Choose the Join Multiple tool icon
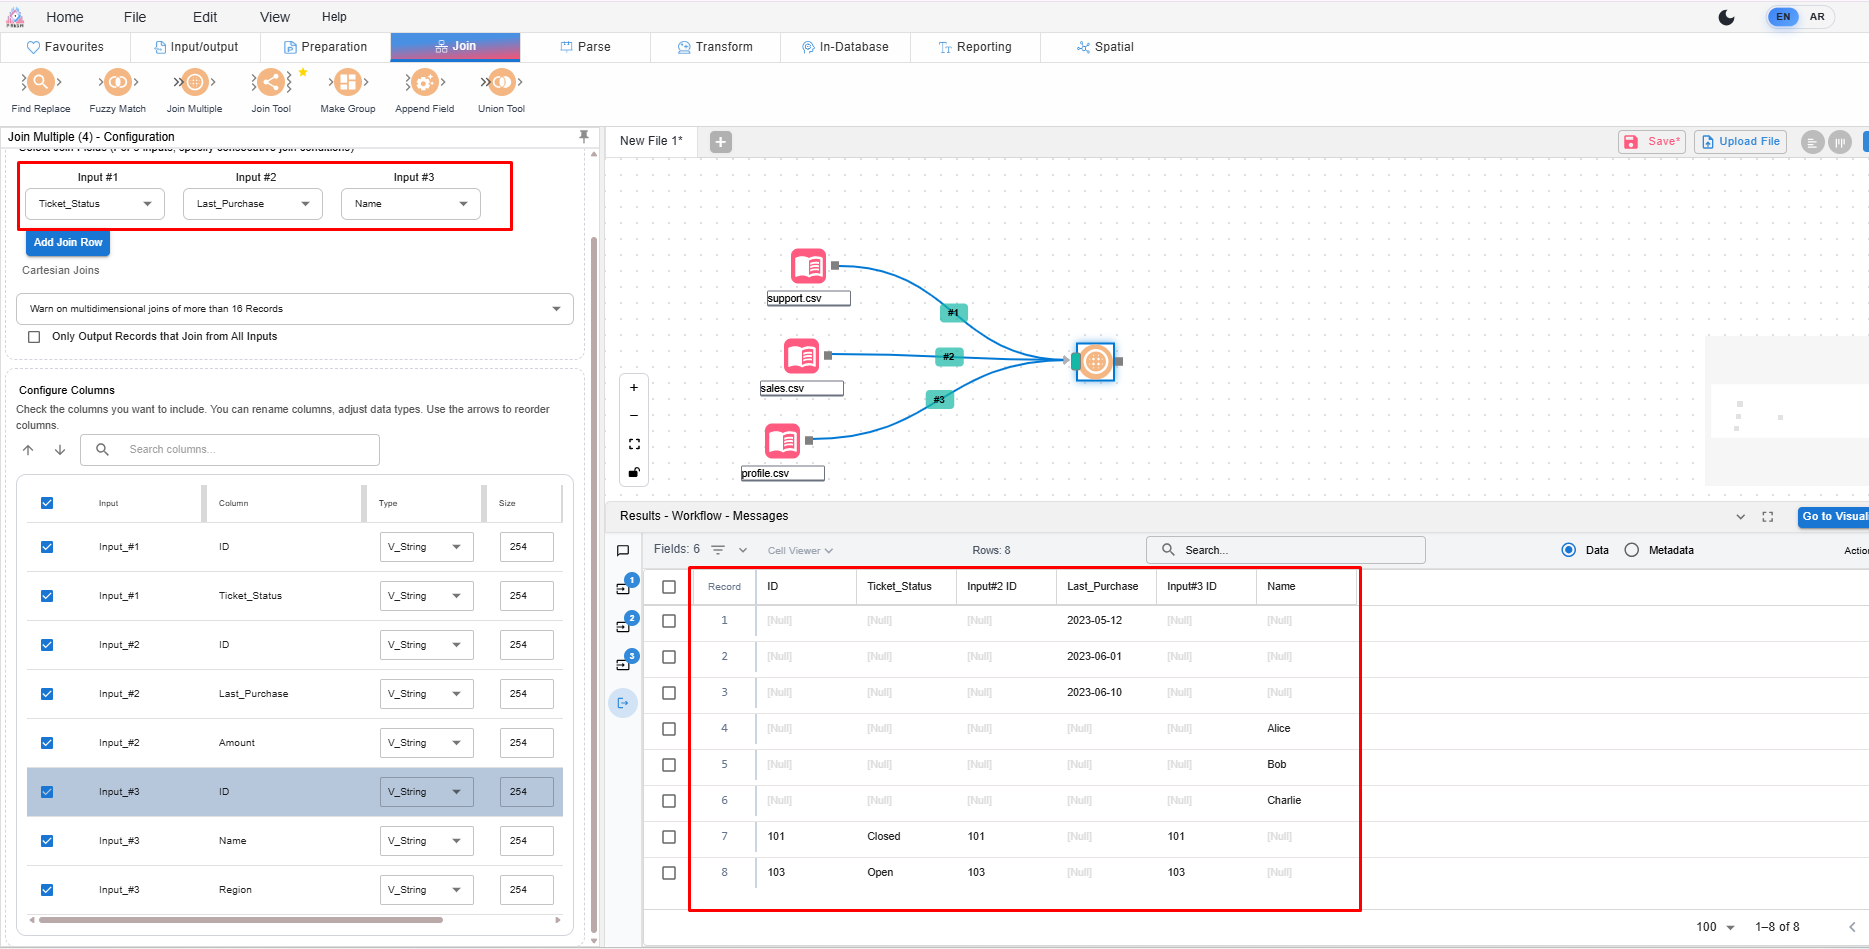This screenshot has height=949, width=1869. [x=194, y=83]
